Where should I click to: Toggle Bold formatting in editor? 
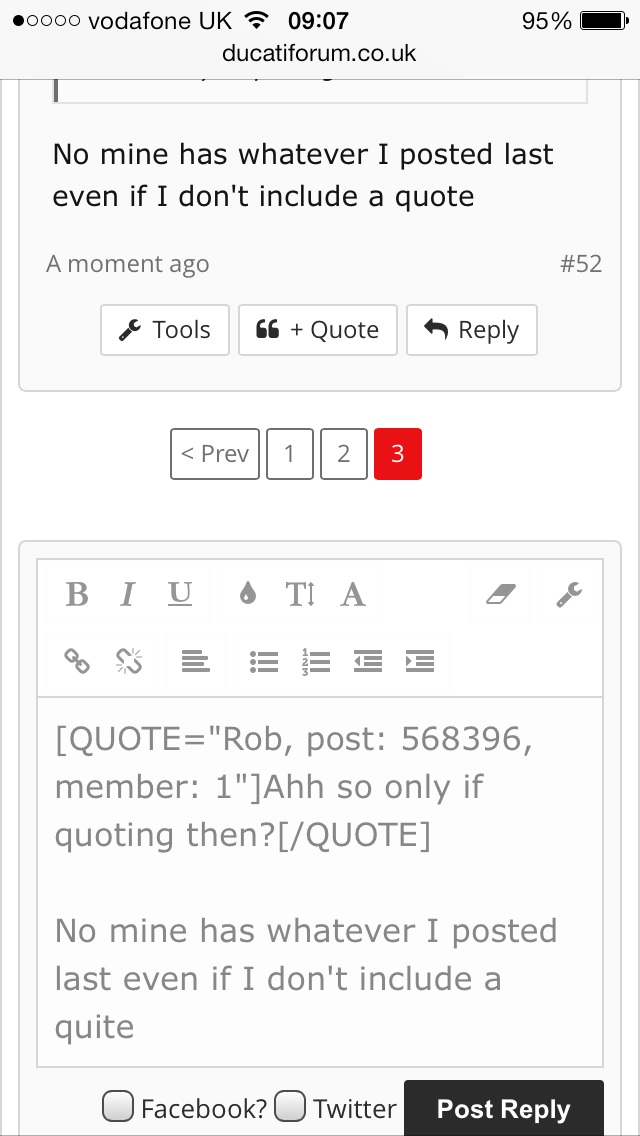point(77,595)
